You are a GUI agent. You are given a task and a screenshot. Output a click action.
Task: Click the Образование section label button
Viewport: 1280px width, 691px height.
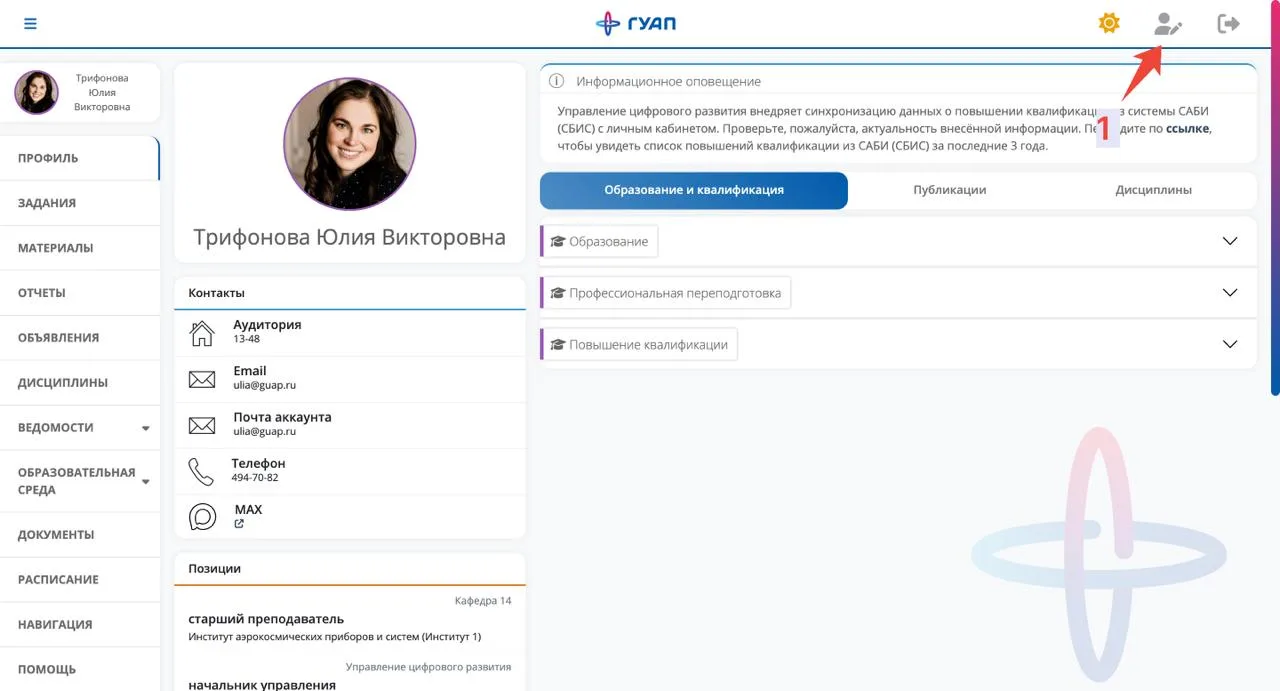pos(600,241)
